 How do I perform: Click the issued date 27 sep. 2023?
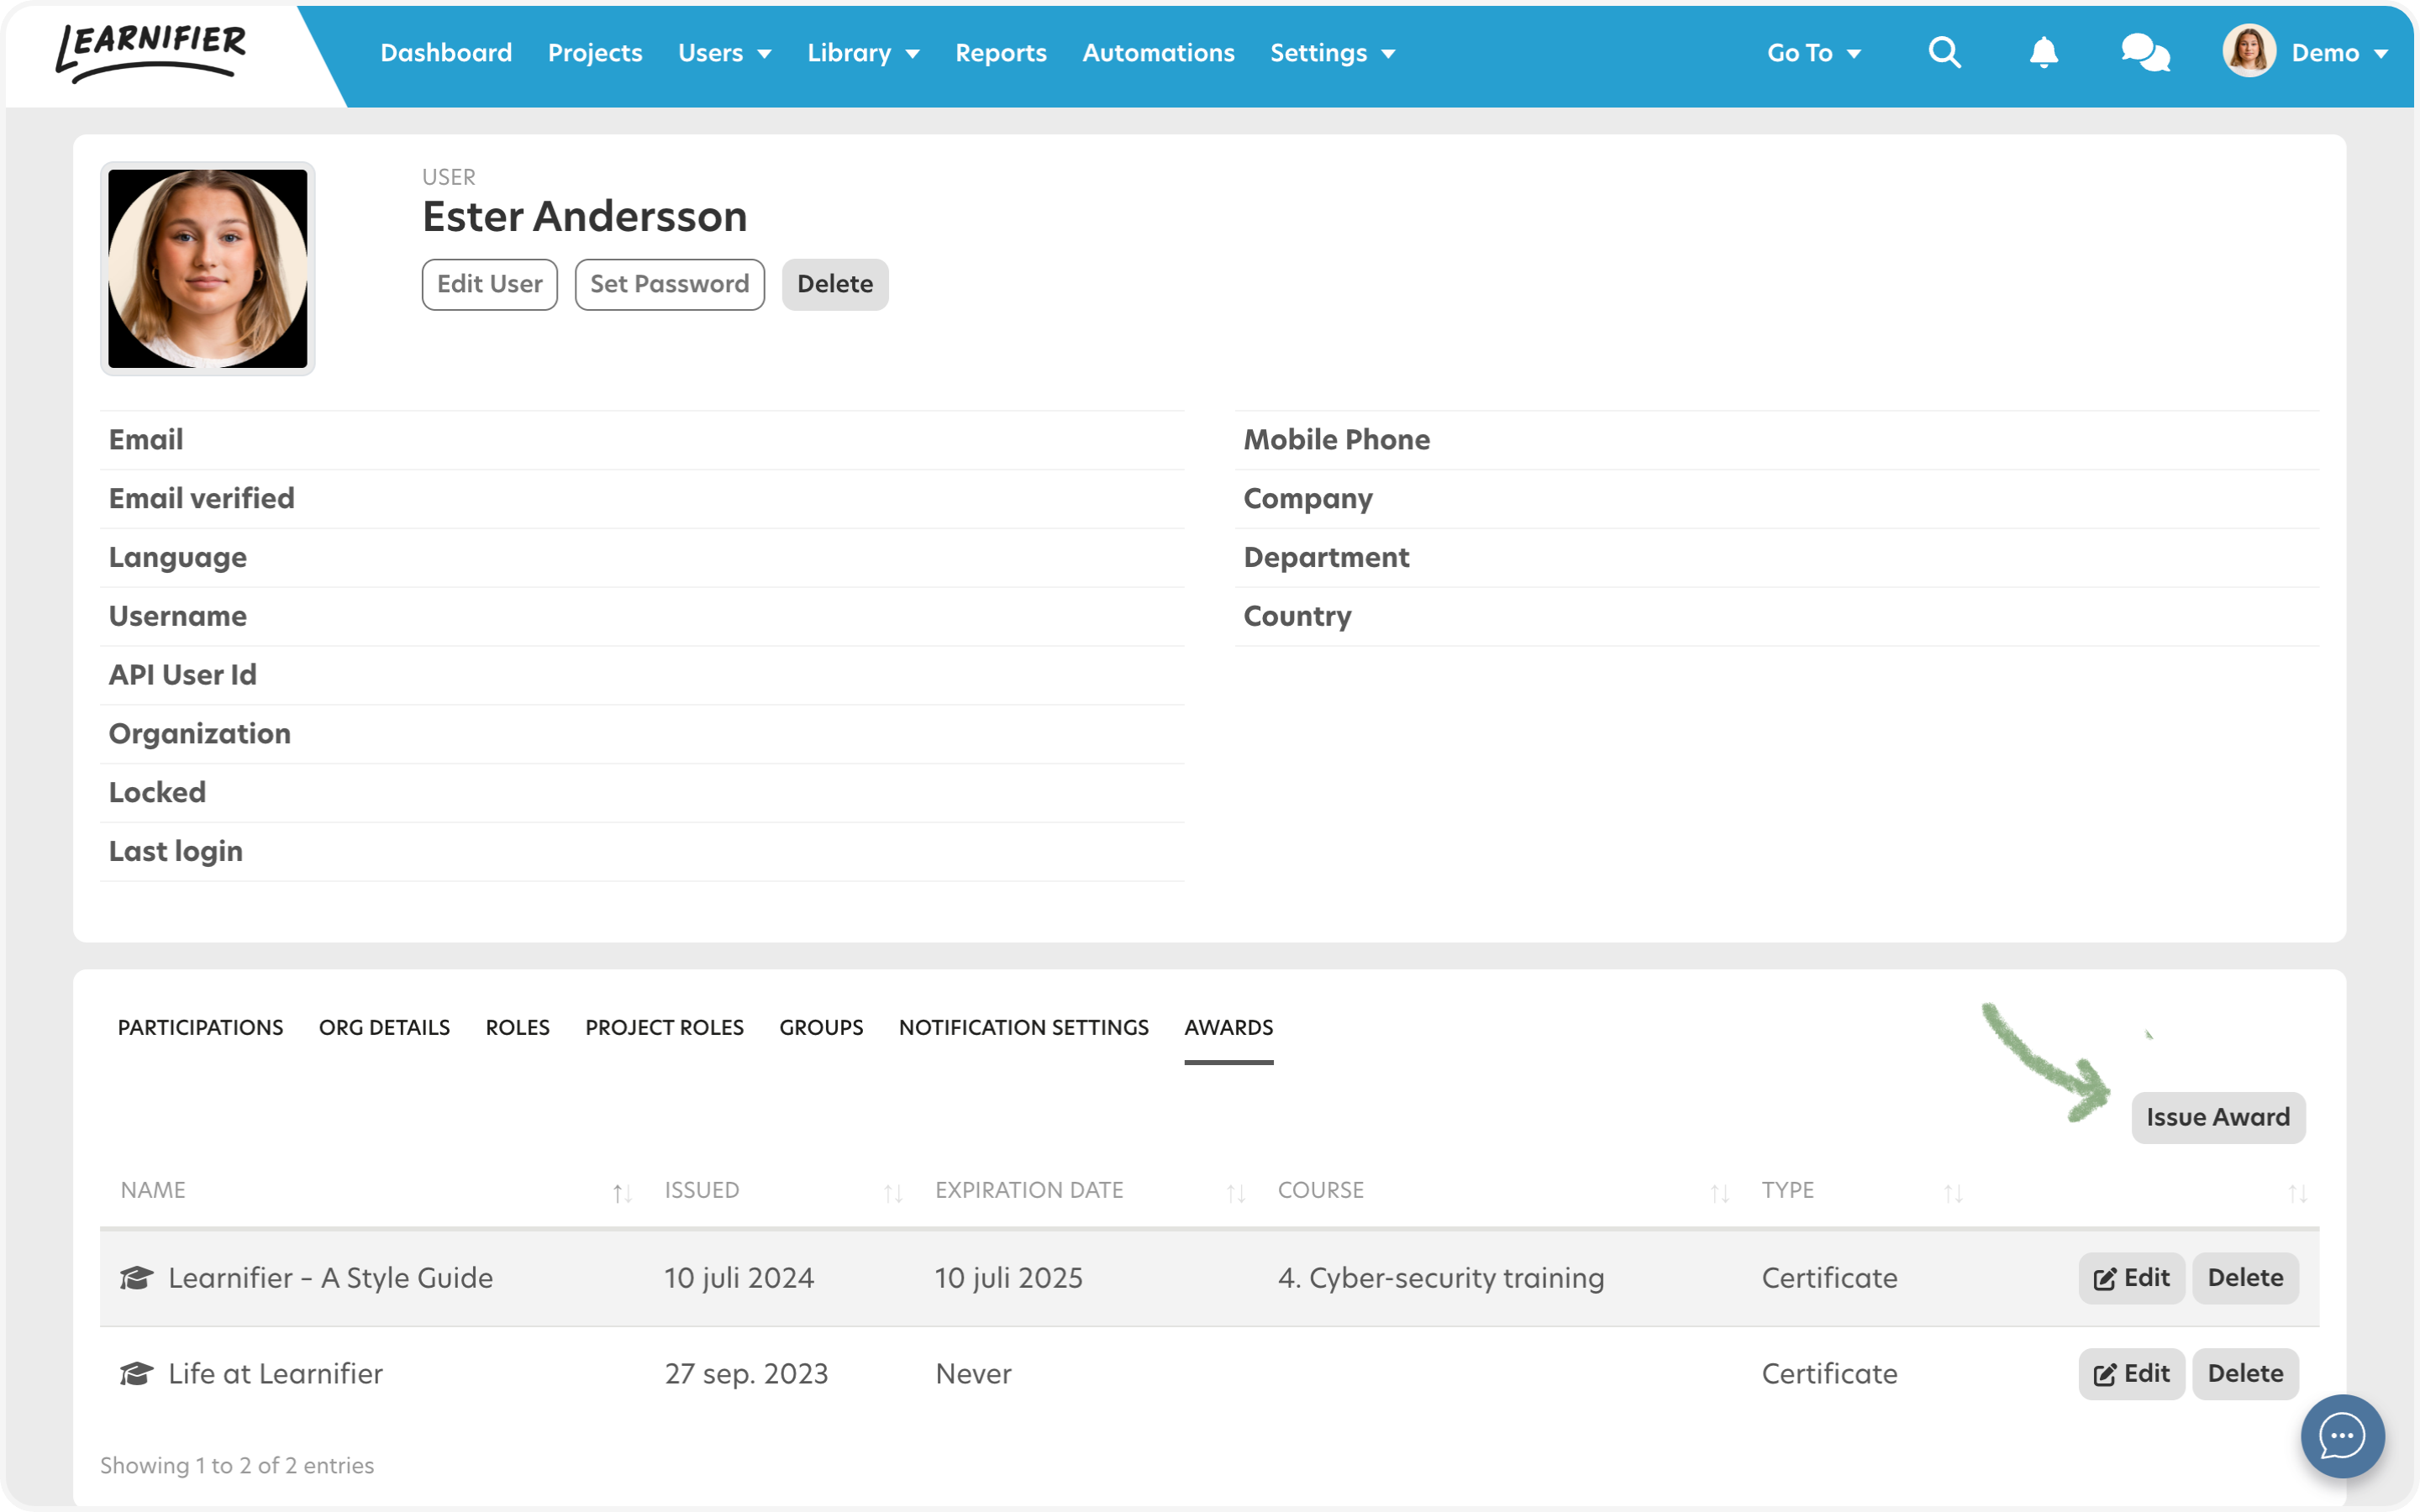click(x=746, y=1373)
